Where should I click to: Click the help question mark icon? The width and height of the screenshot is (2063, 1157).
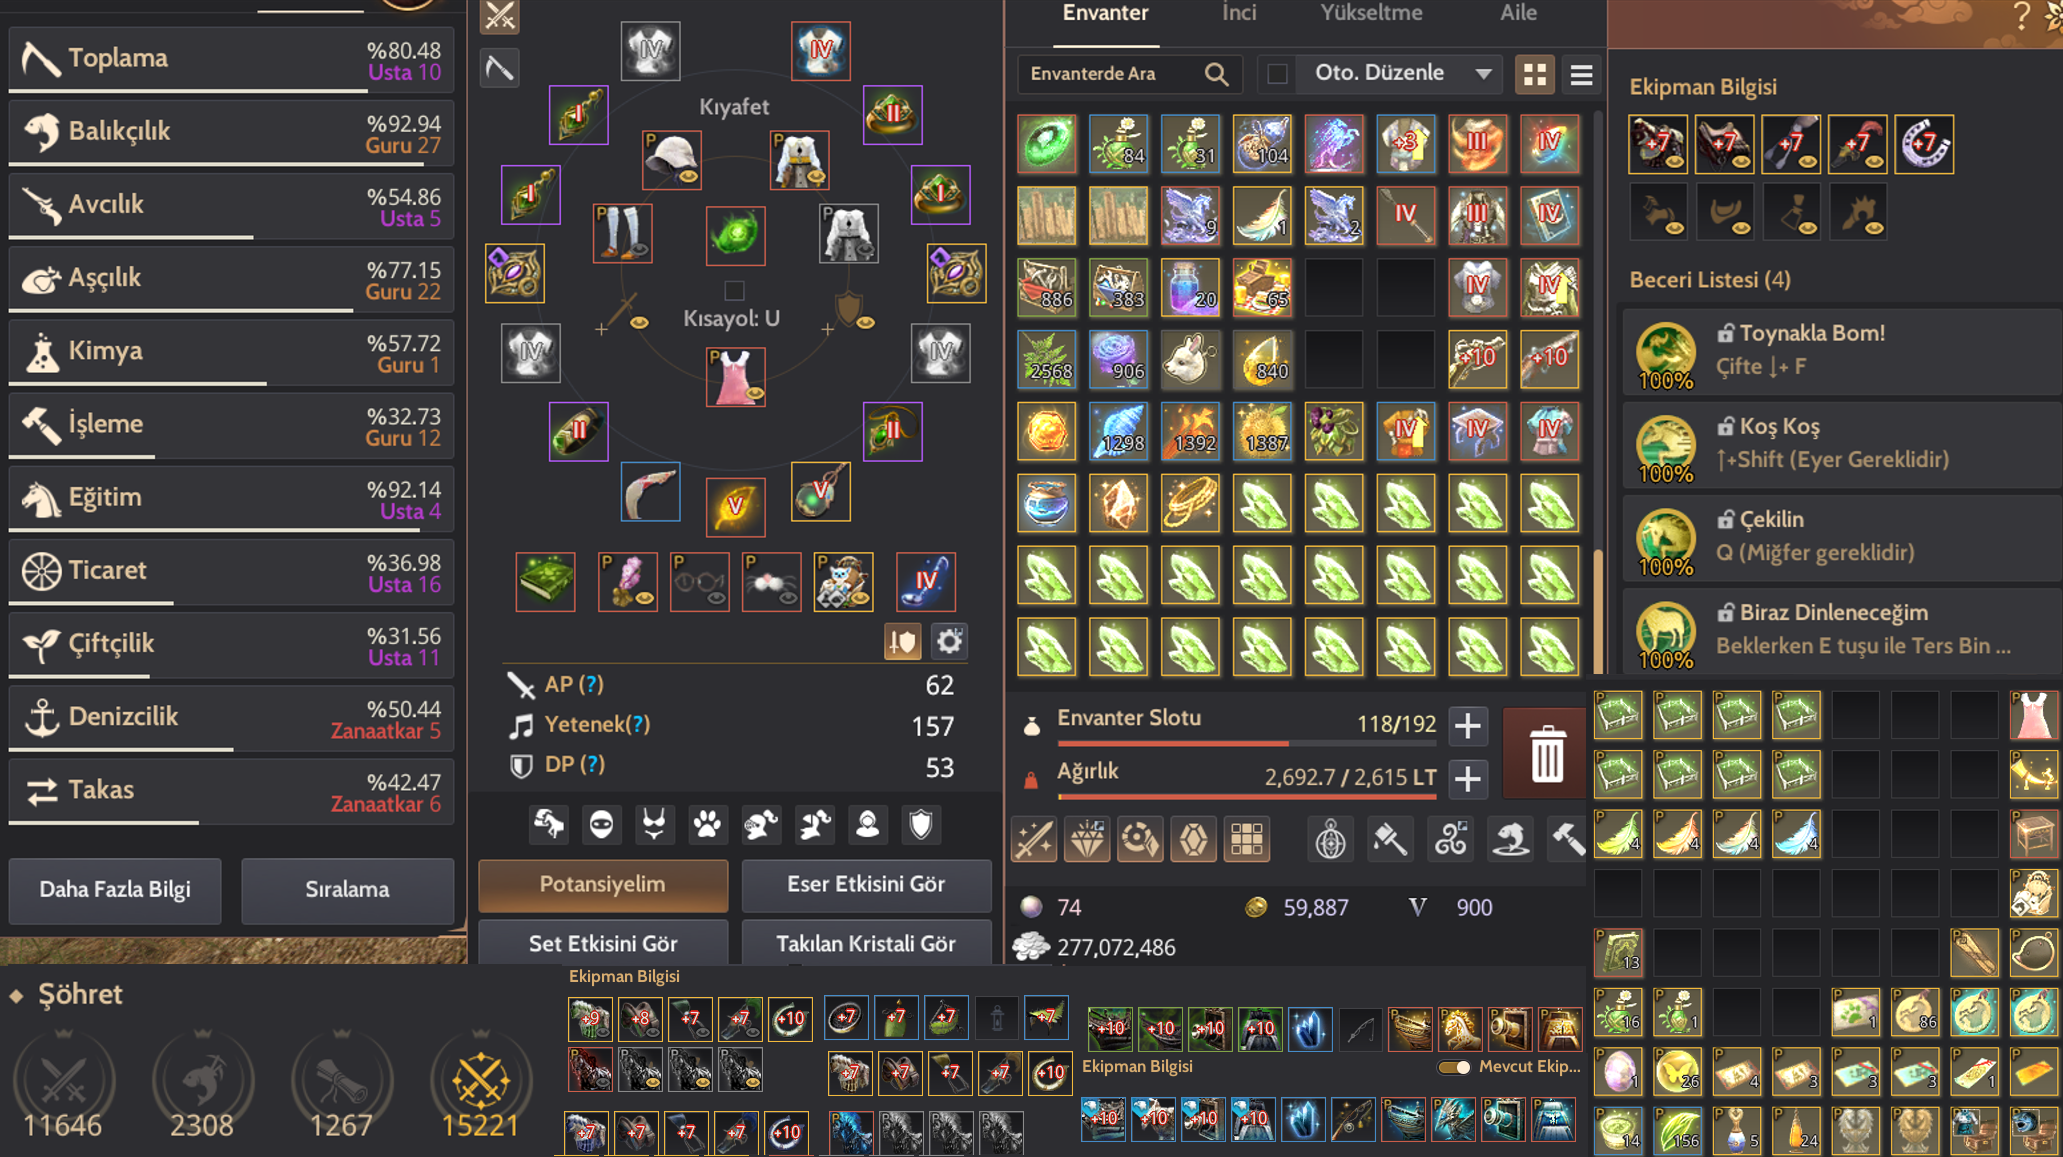tap(2022, 16)
